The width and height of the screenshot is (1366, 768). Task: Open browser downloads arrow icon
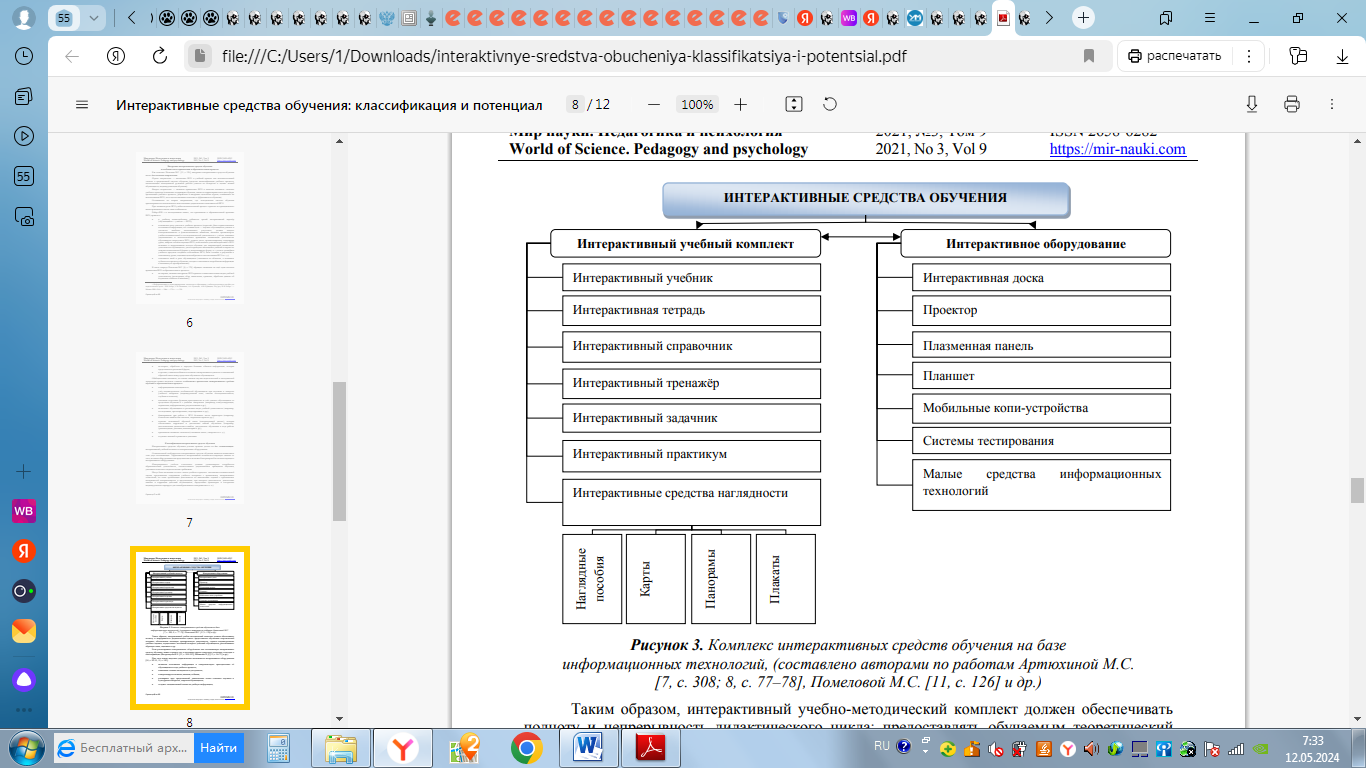[1341, 56]
